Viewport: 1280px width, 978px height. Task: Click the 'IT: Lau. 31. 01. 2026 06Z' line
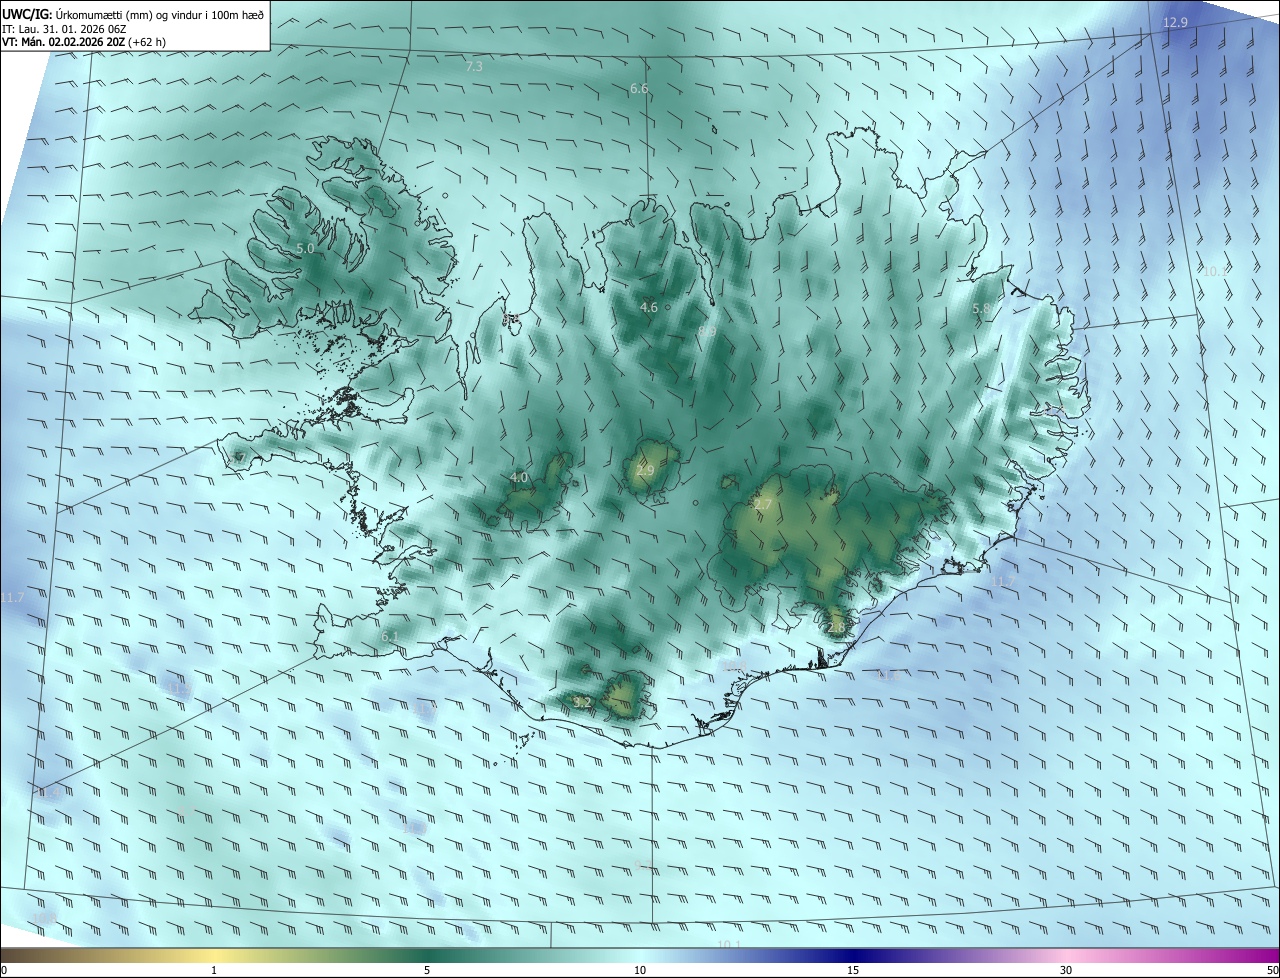point(64,29)
